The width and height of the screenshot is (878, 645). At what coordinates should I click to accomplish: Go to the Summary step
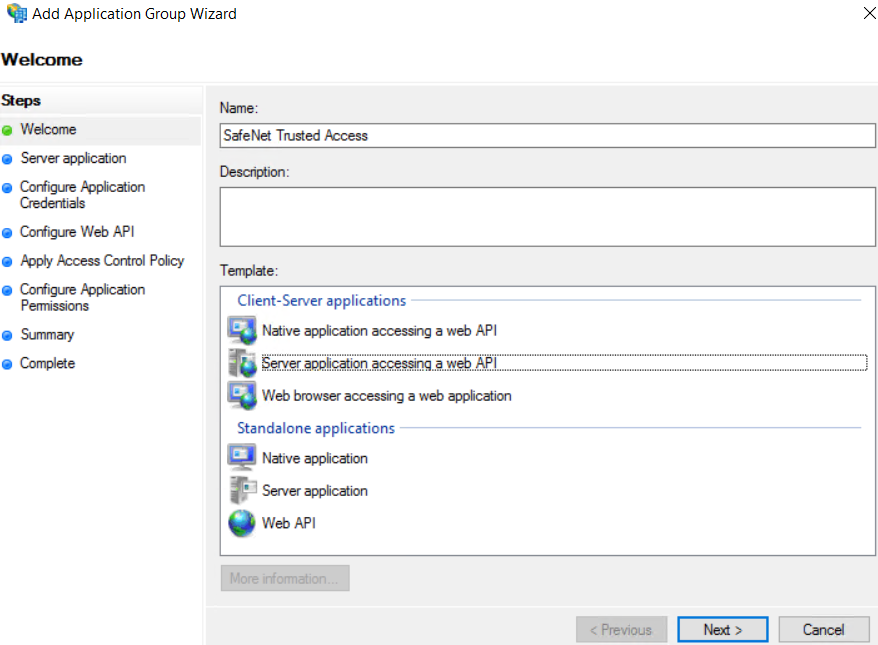coord(48,335)
